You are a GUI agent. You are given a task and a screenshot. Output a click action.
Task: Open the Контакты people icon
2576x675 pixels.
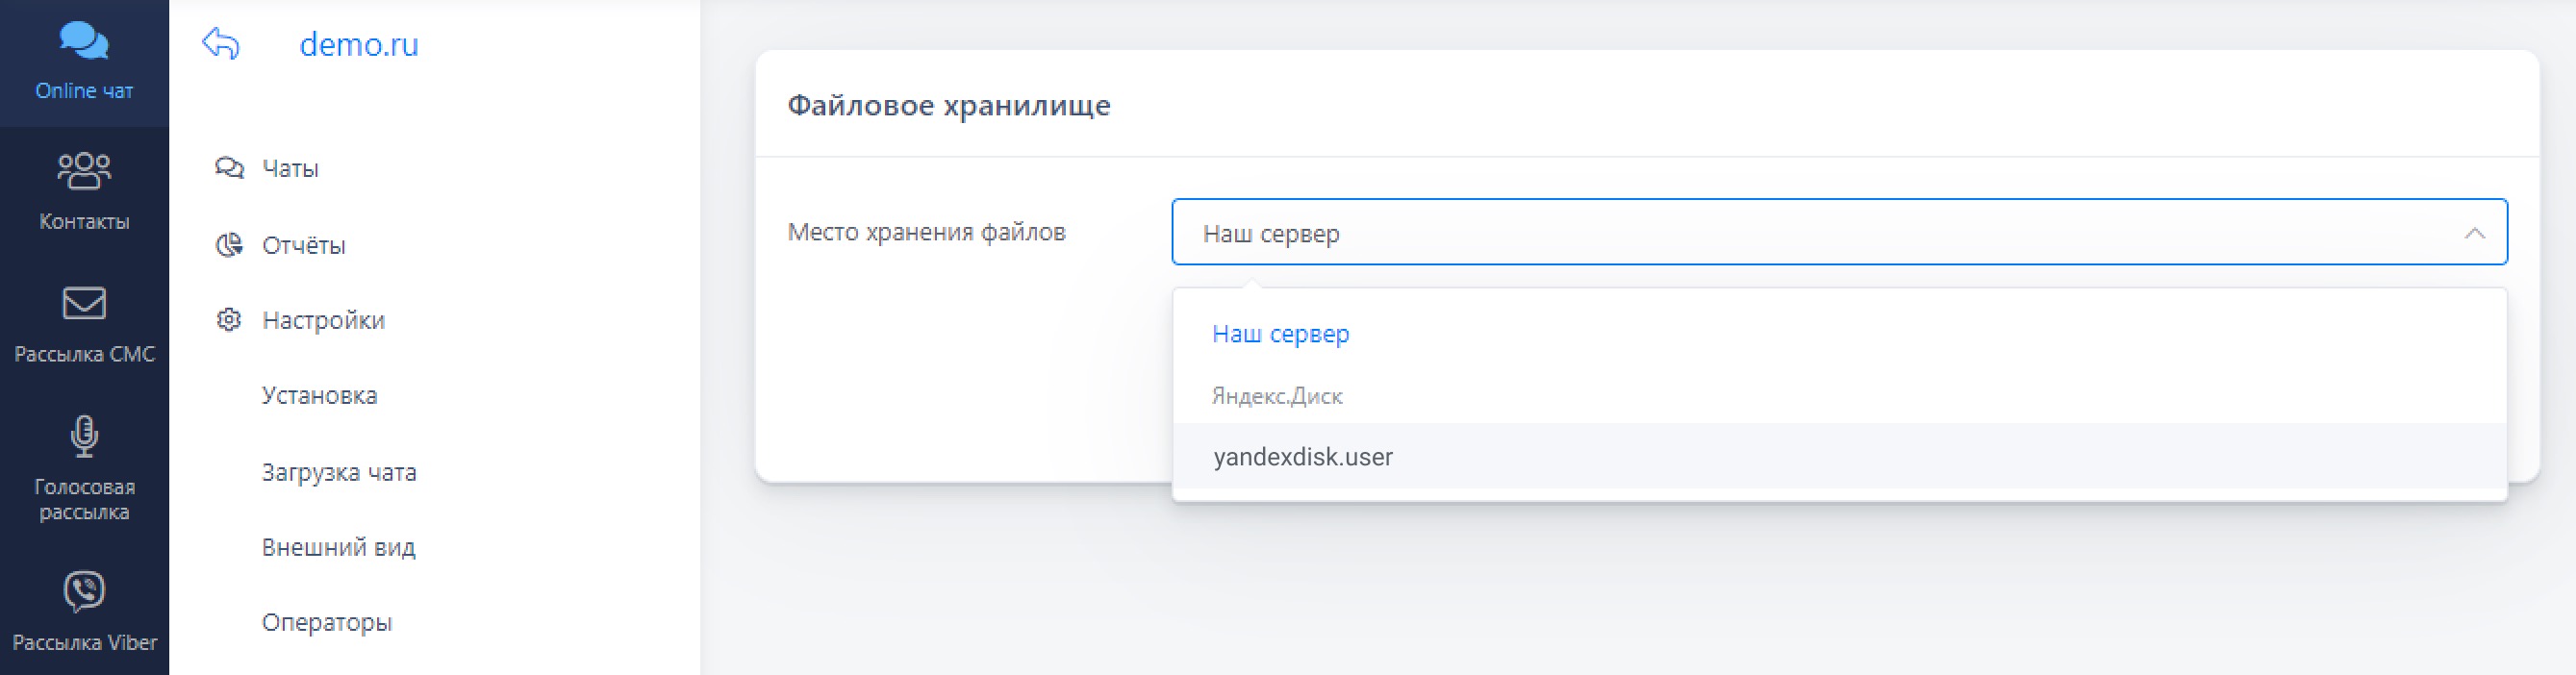[84, 170]
